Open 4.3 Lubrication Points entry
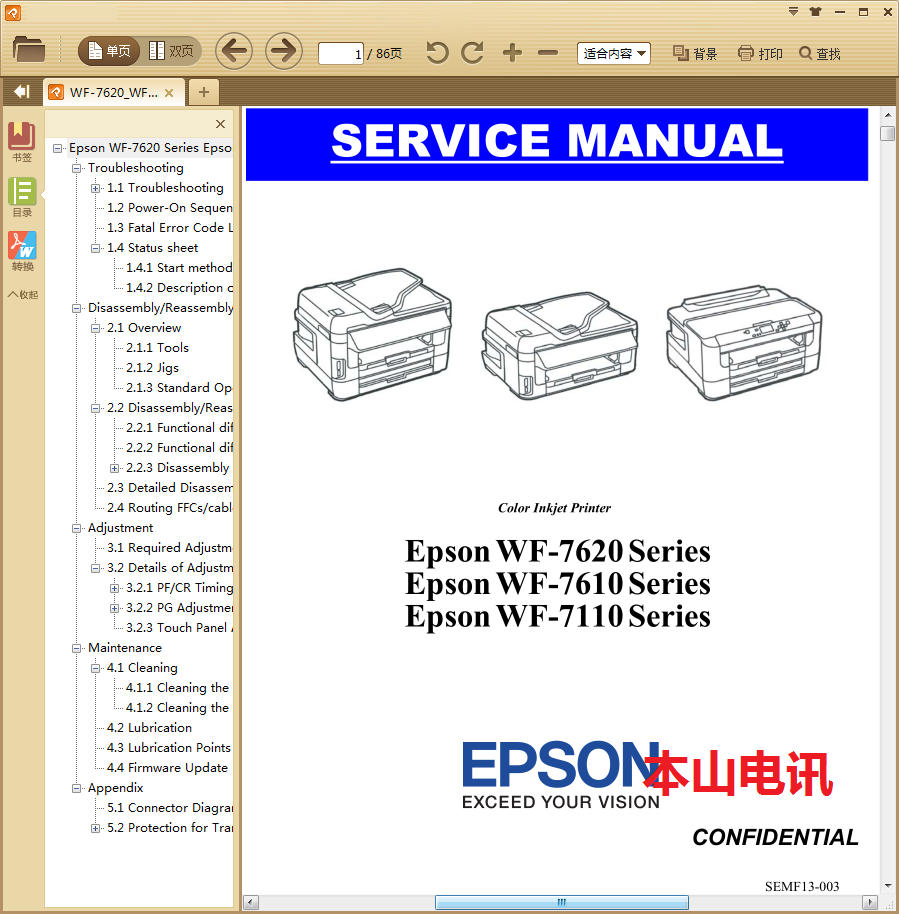The width and height of the screenshot is (899, 914). coord(168,747)
